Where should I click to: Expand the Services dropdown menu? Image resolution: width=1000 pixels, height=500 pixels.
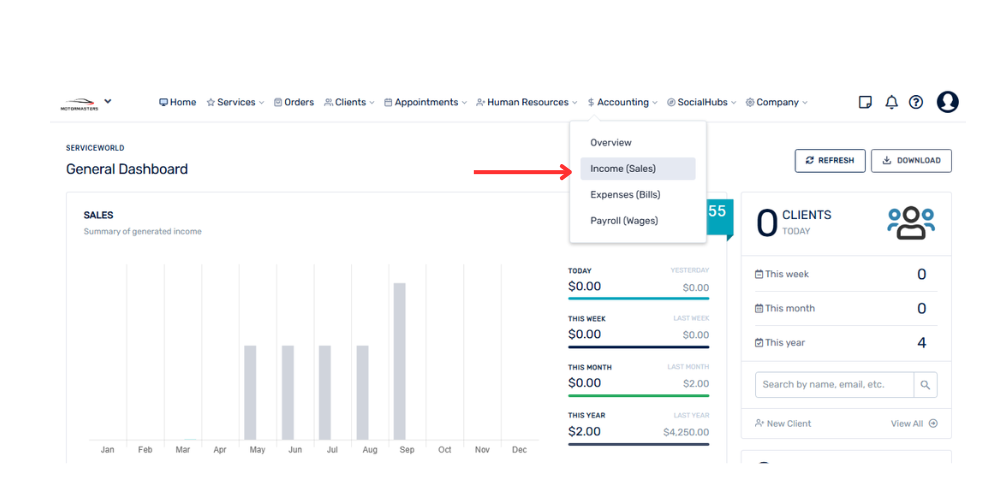tap(235, 102)
